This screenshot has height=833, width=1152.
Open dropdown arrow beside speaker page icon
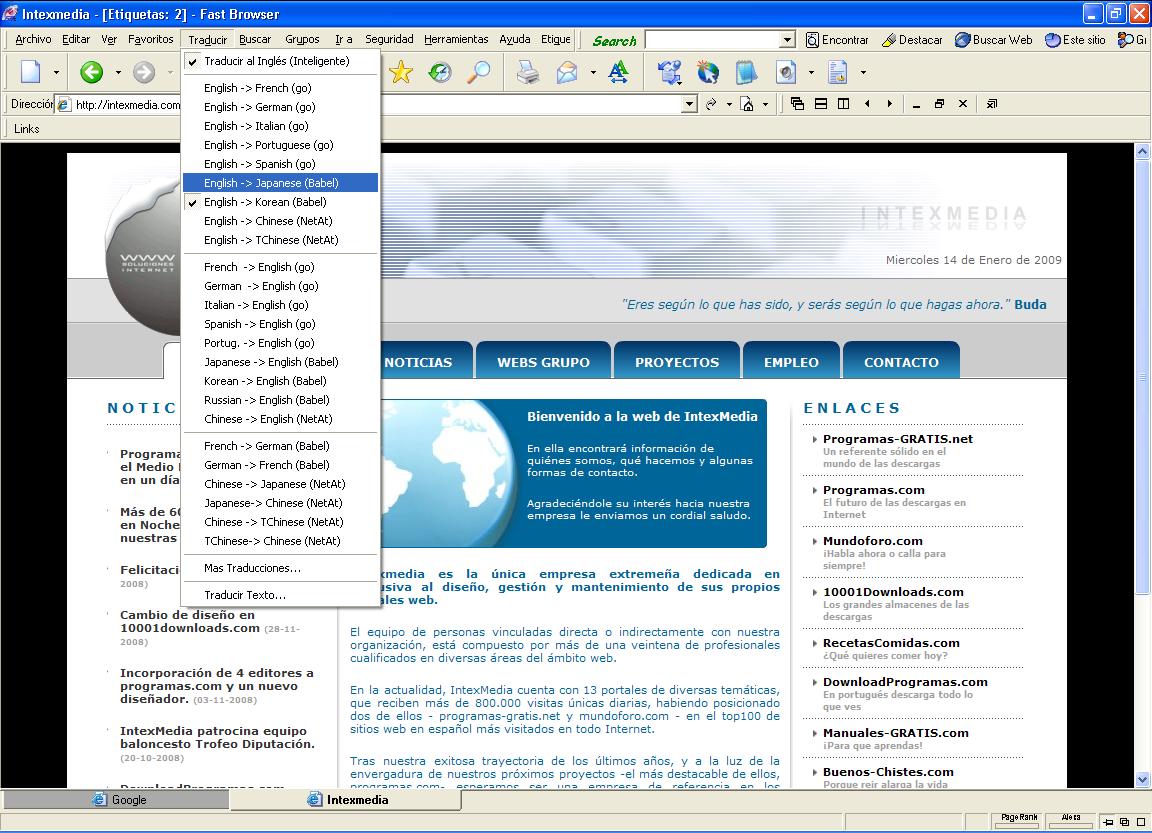[811, 72]
